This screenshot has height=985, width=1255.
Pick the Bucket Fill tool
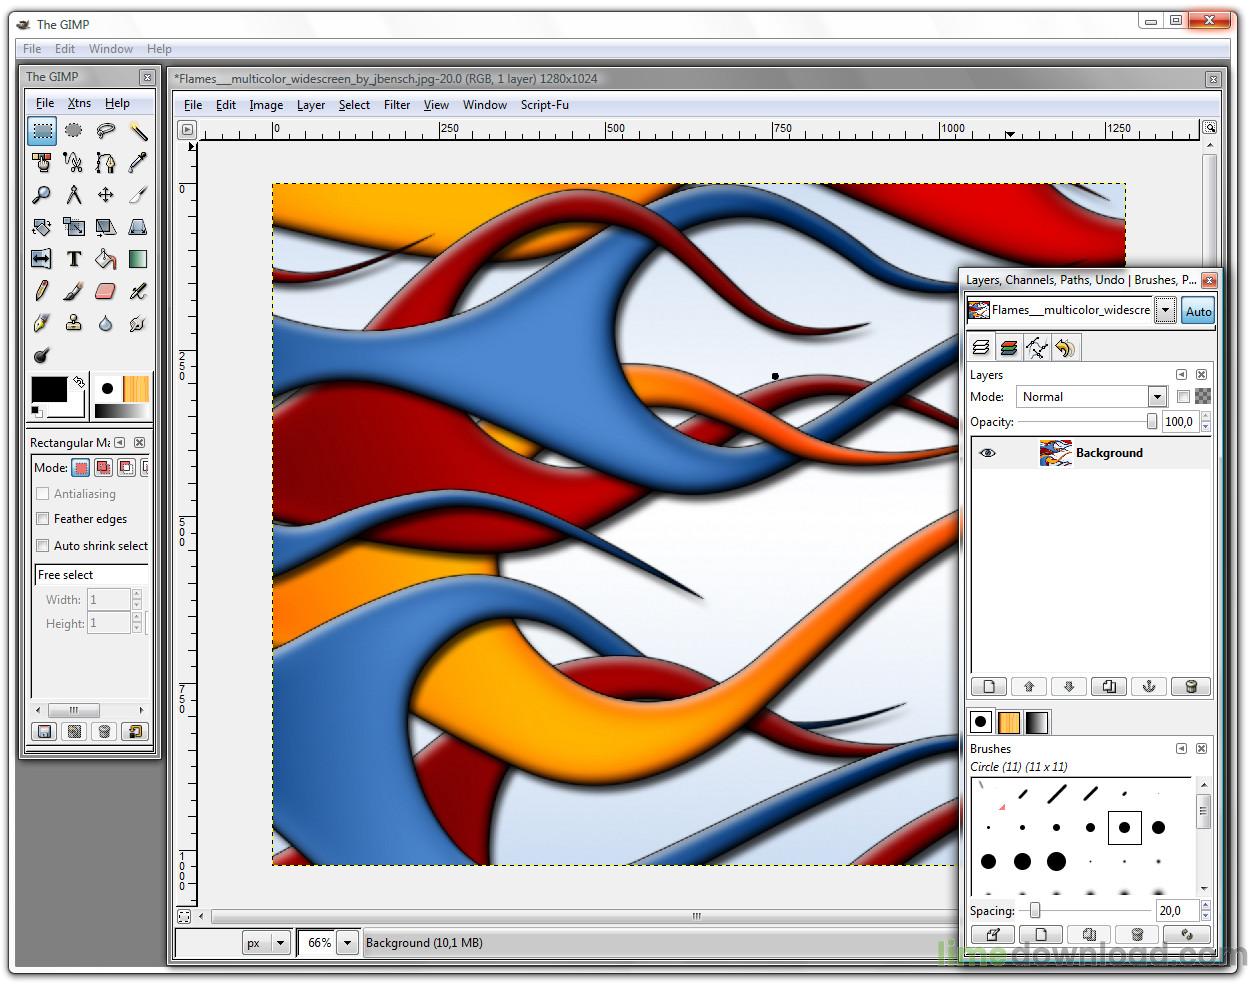[105, 259]
